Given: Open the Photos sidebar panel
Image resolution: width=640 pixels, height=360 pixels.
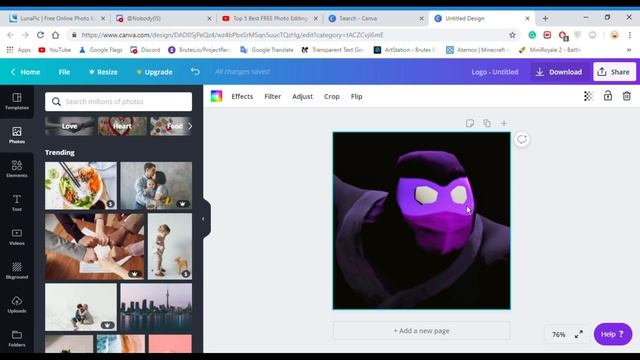Looking at the screenshot, I should click(17, 135).
